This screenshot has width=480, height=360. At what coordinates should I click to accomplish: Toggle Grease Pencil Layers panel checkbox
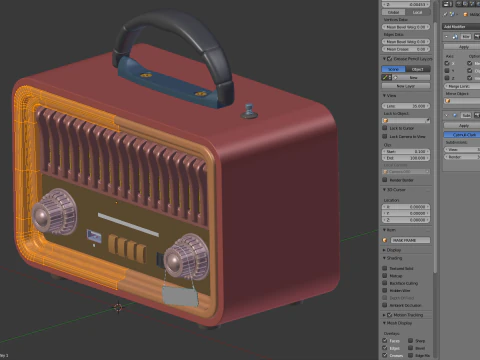[x=389, y=59]
